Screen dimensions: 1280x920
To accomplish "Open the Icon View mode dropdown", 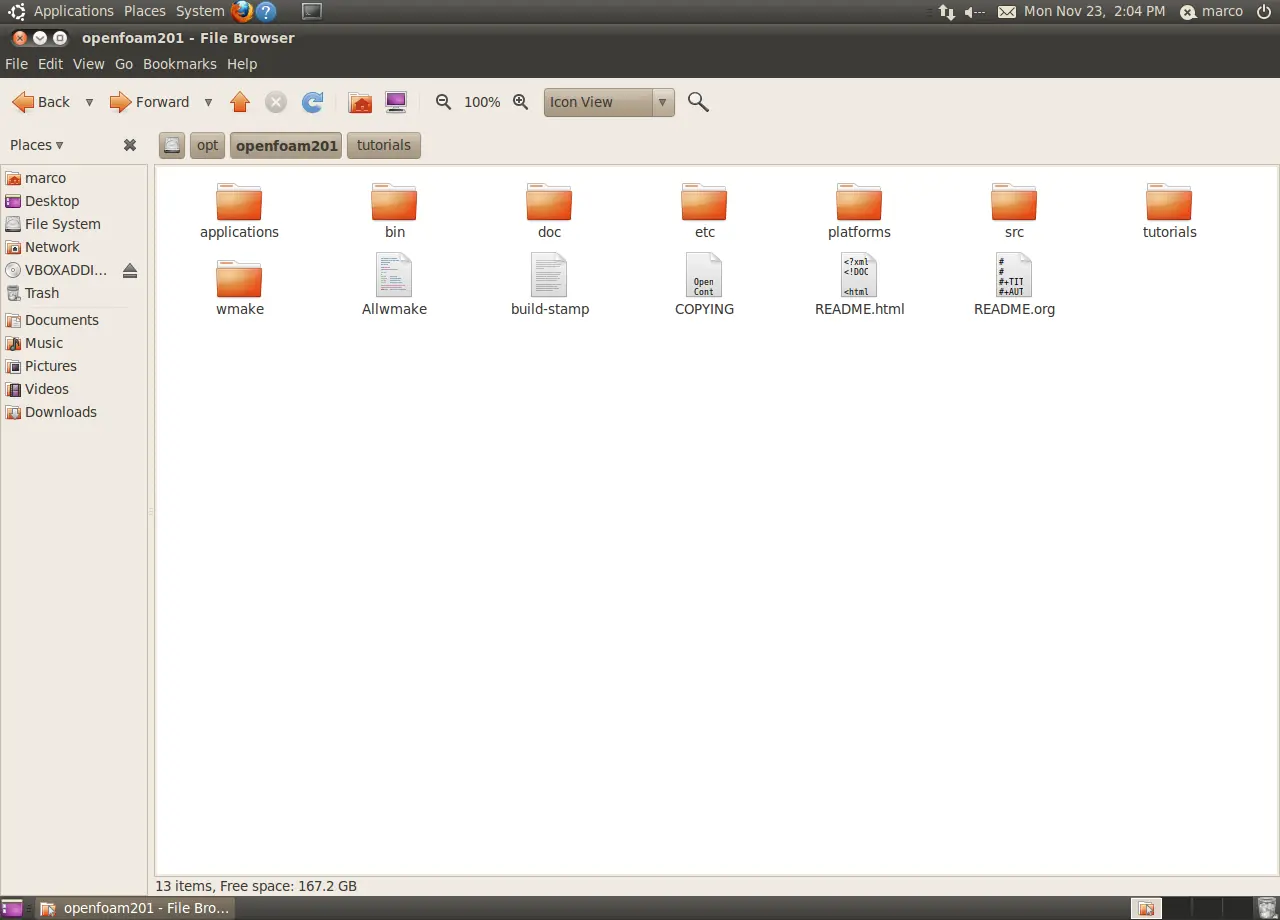I will pyautogui.click(x=609, y=102).
